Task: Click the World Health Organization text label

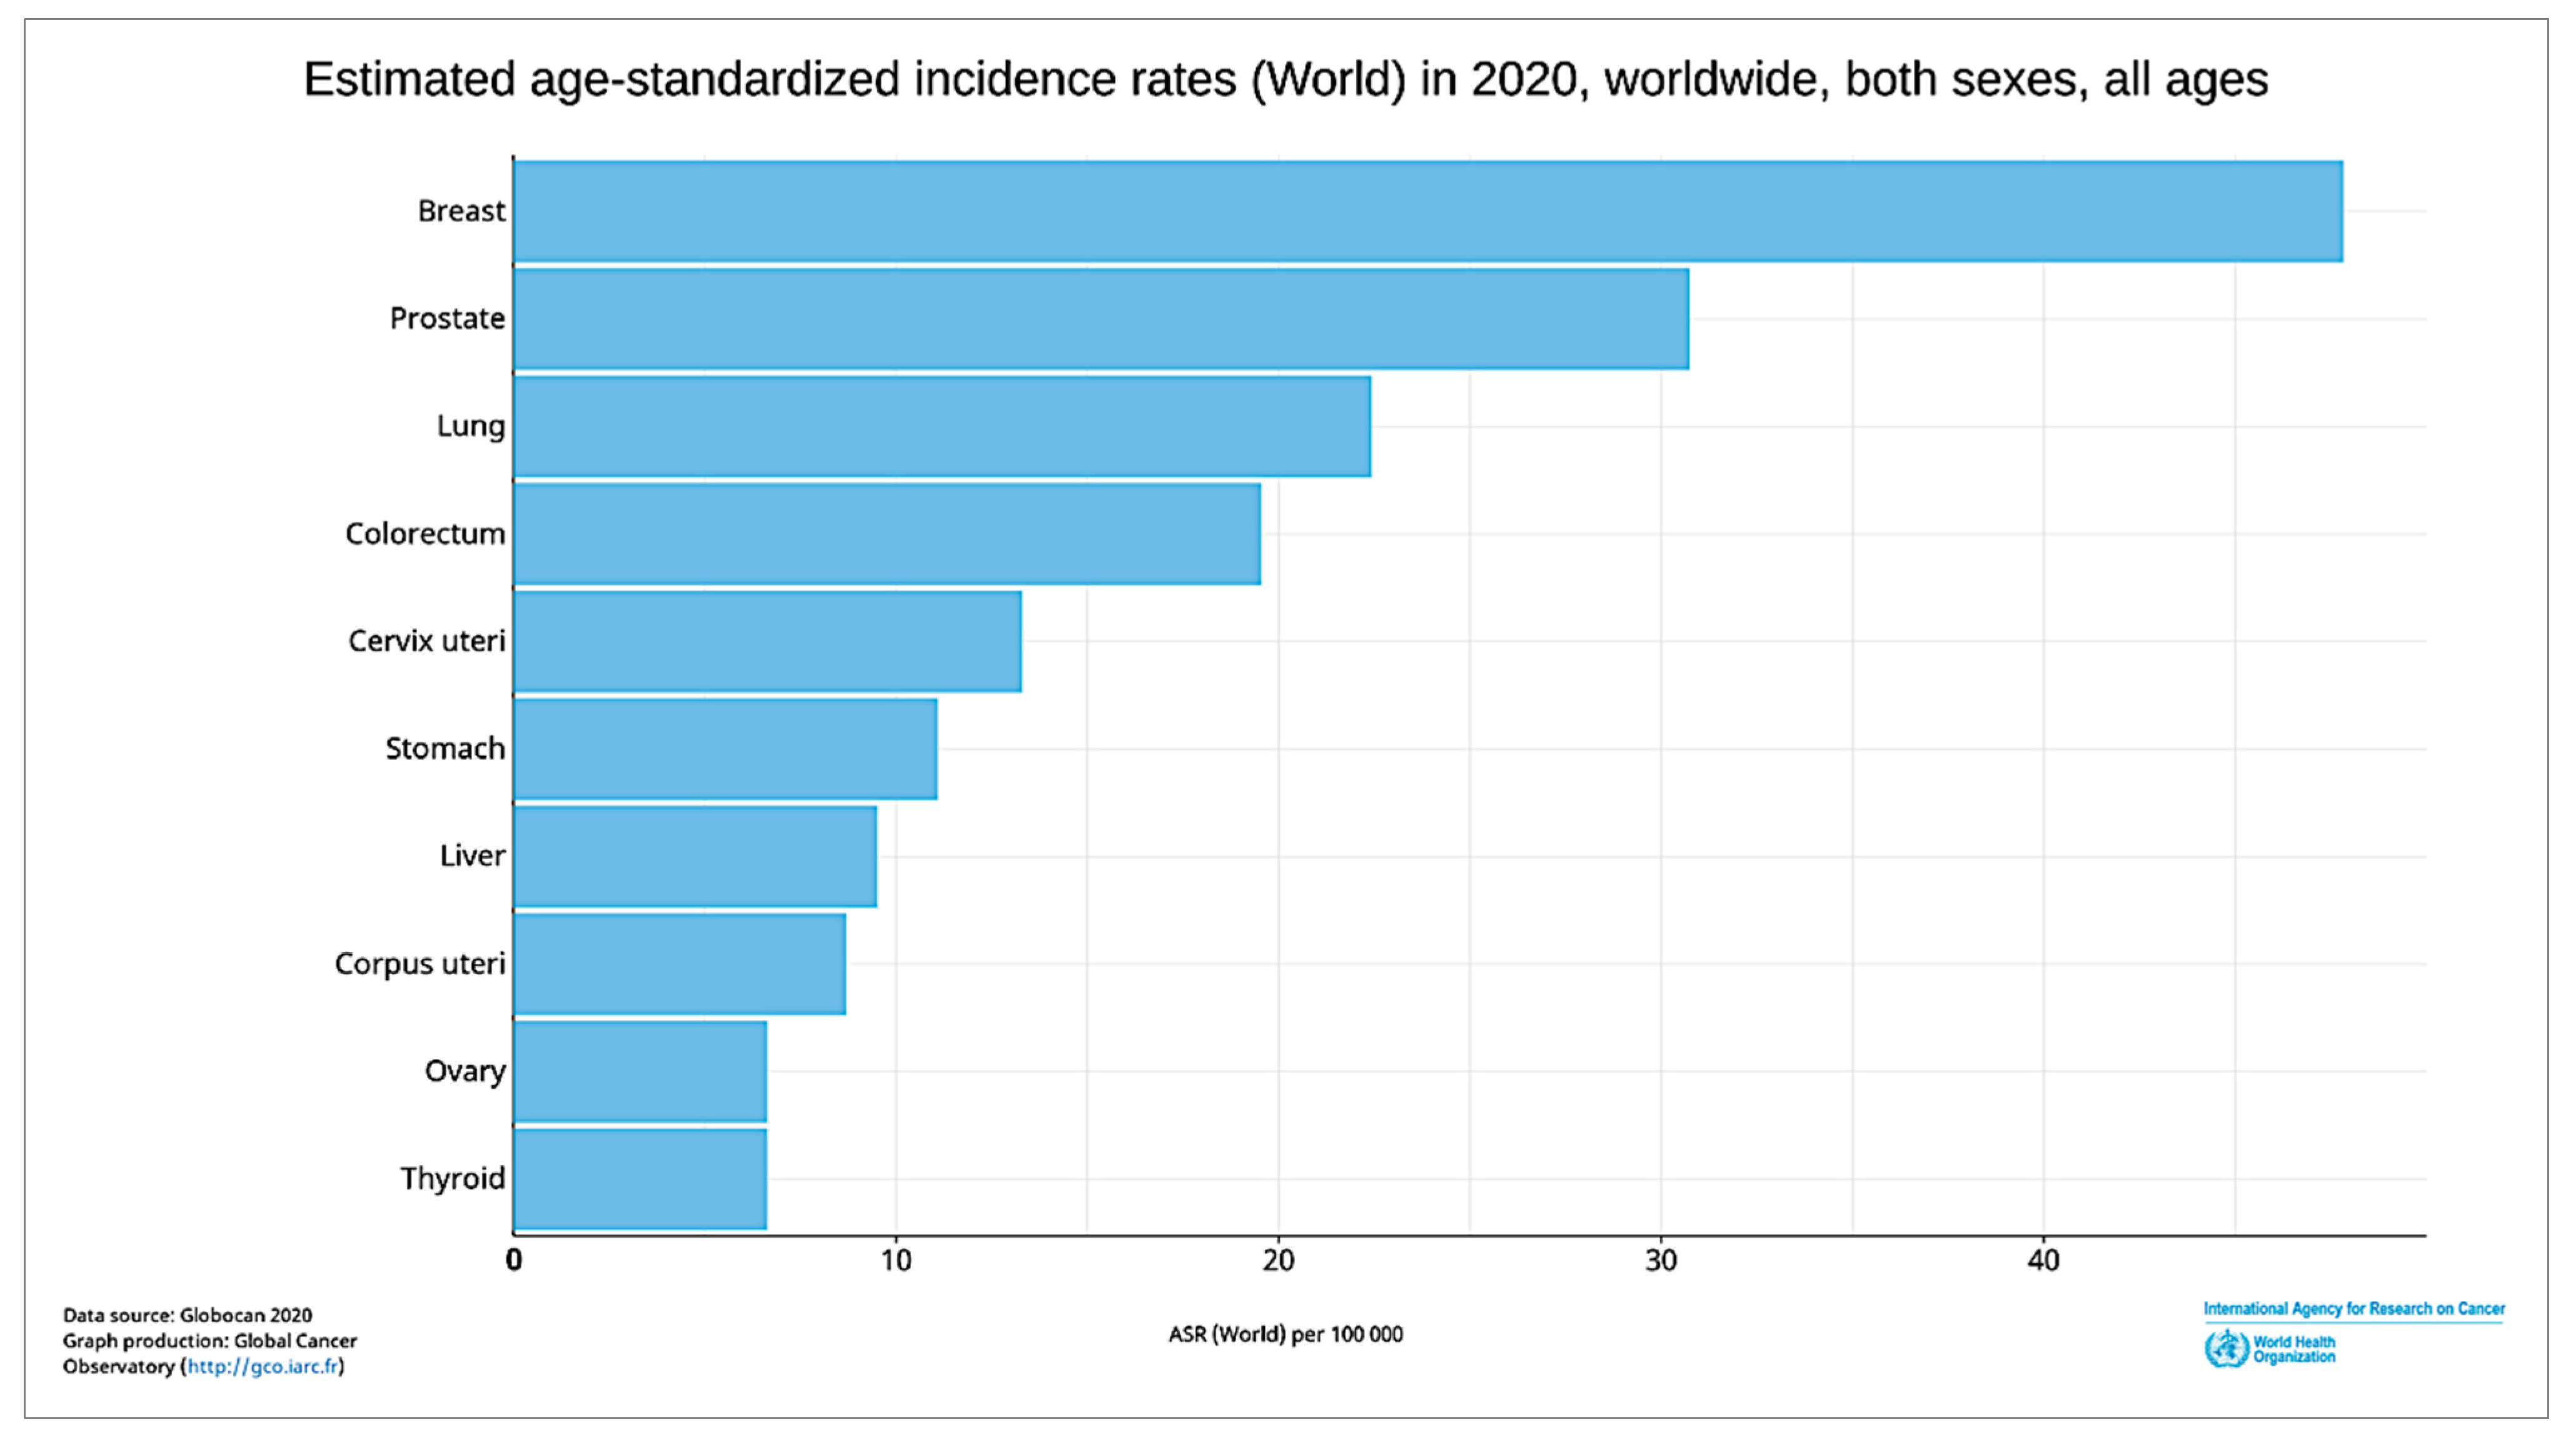Action: tap(2294, 1350)
